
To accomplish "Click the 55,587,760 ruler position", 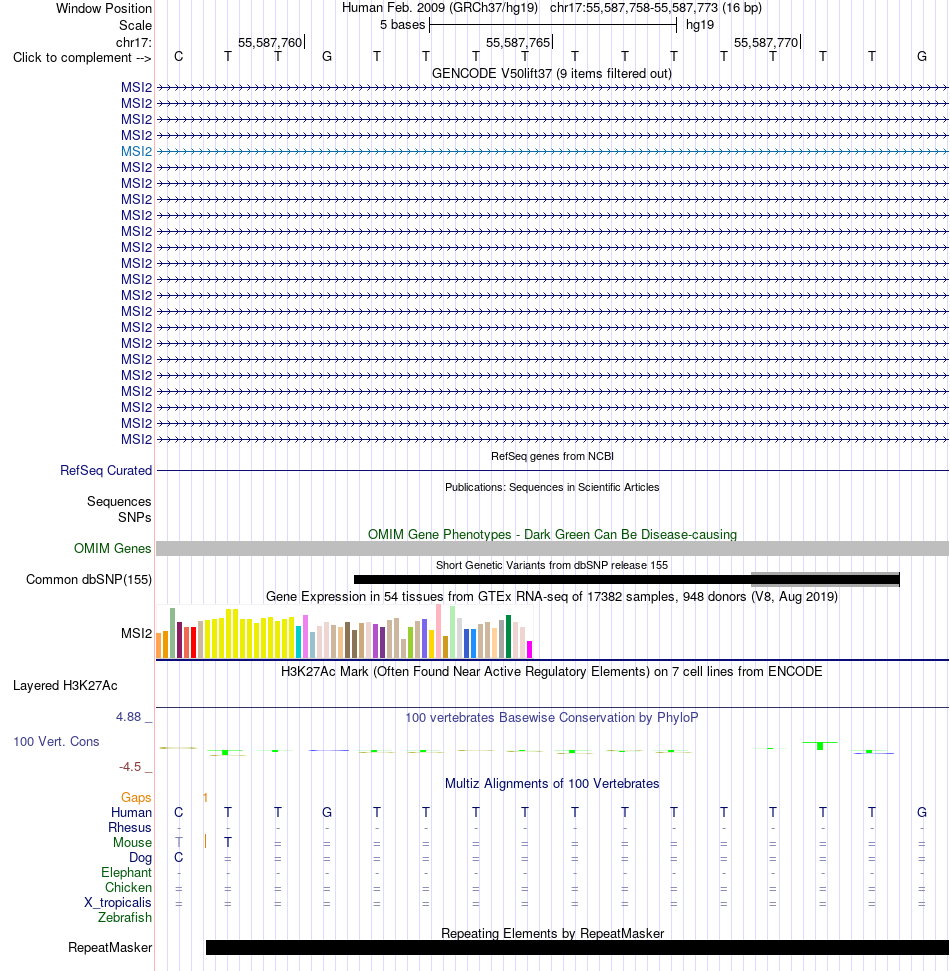I will (270, 42).
